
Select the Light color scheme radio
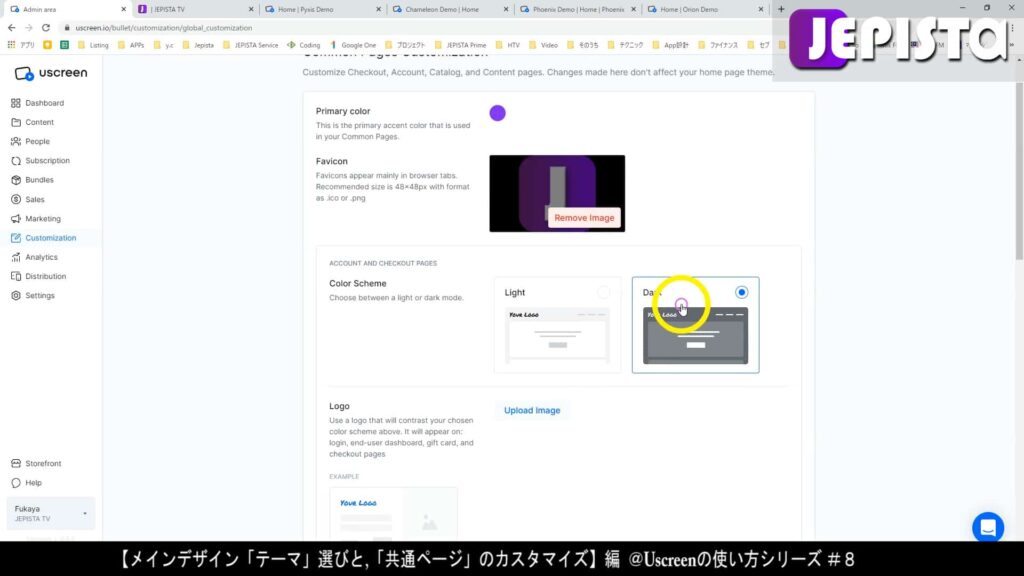[x=603, y=293]
